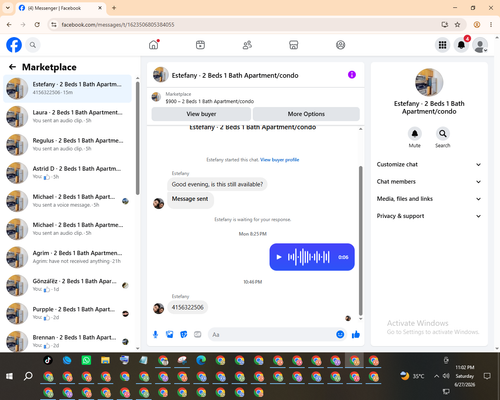Open Estefany conversation in chat list
The width and height of the screenshot is (500, 400).
(x=67, y=88)
